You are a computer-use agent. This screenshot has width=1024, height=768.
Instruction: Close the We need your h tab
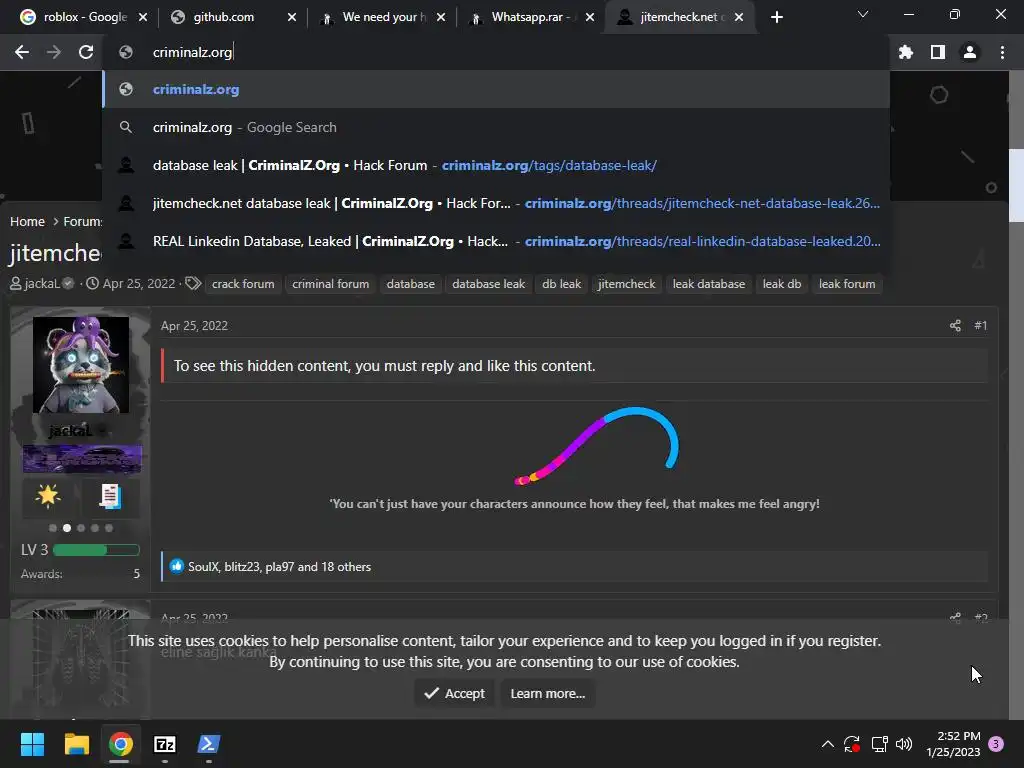tap(441, 17)
